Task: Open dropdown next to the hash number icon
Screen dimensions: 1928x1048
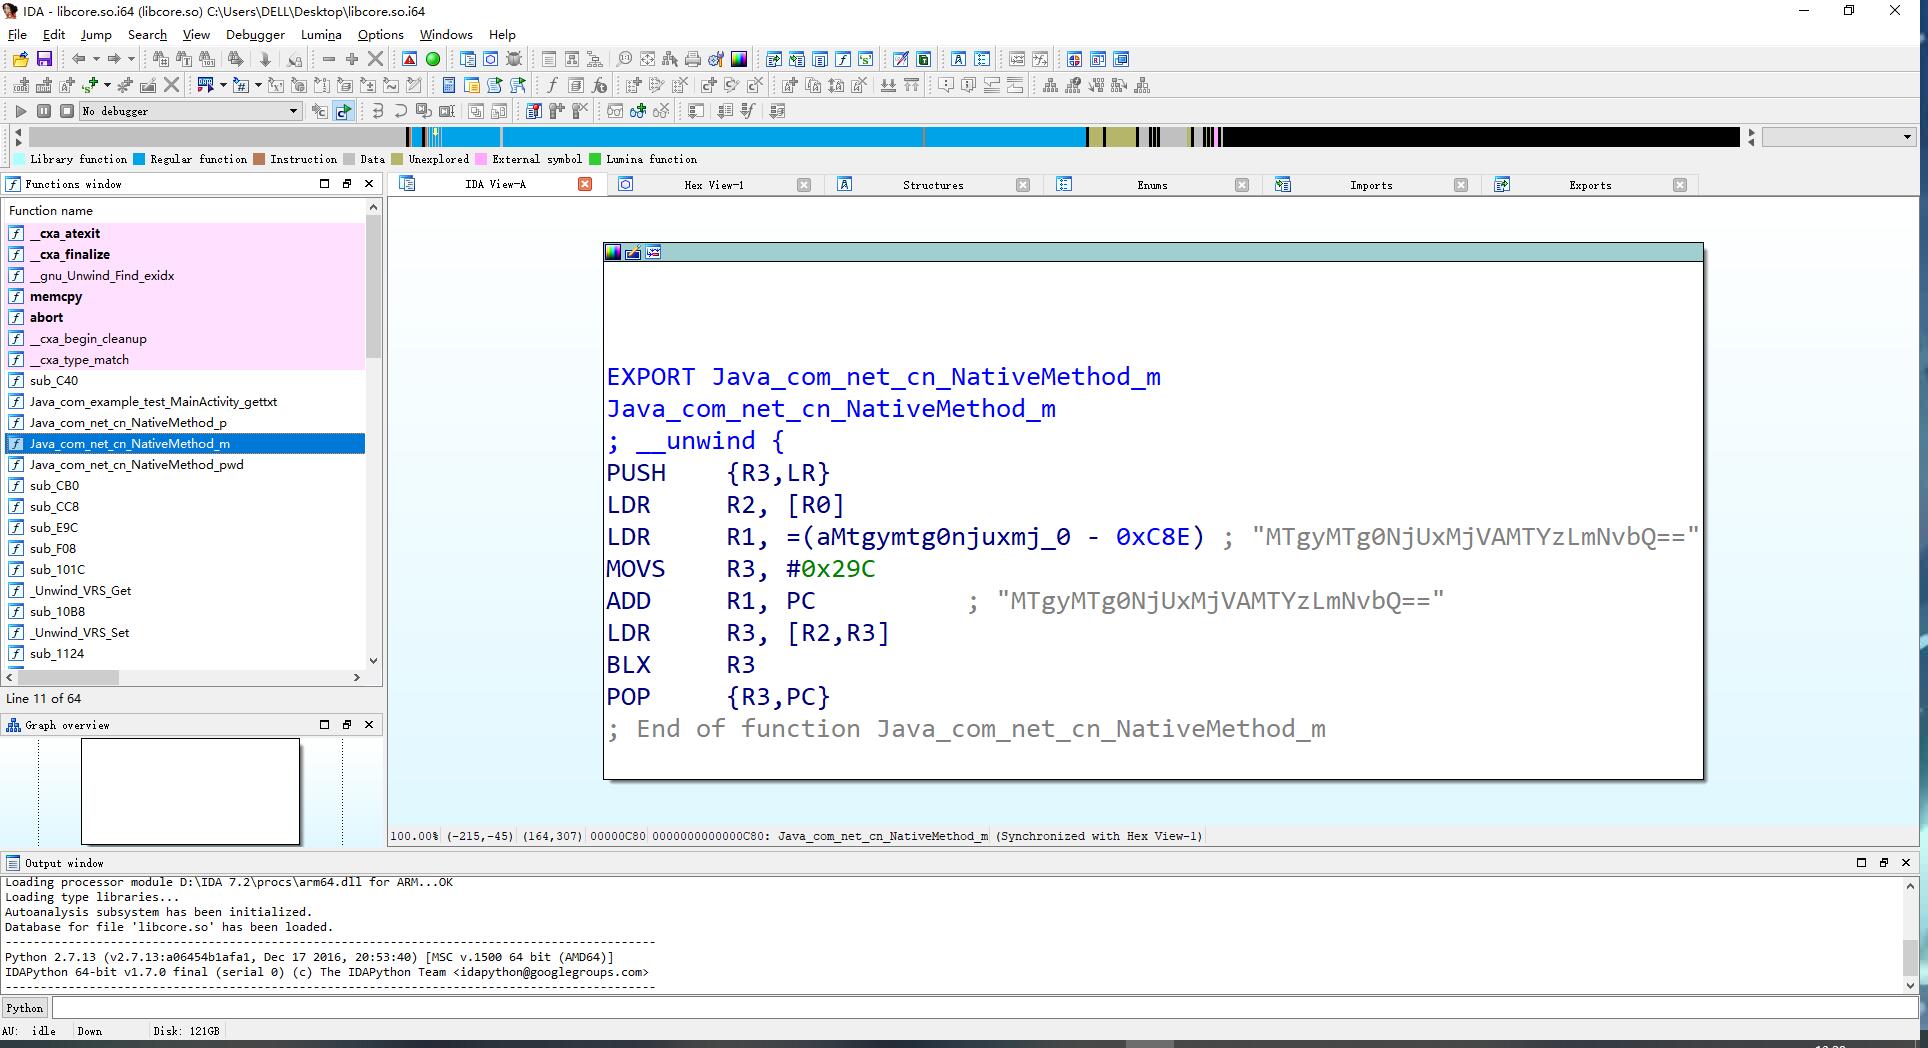Action: (x=258, y=85)
